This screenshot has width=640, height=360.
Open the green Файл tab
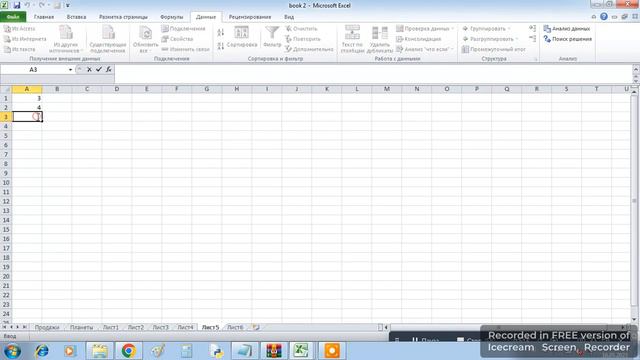coord(13,17)
